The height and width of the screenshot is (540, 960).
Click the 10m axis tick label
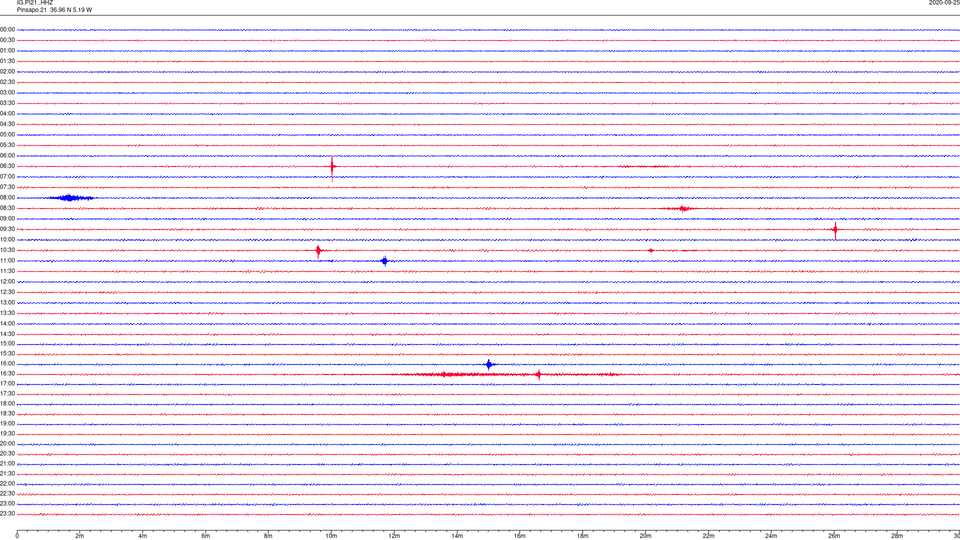tap(331, 536)
